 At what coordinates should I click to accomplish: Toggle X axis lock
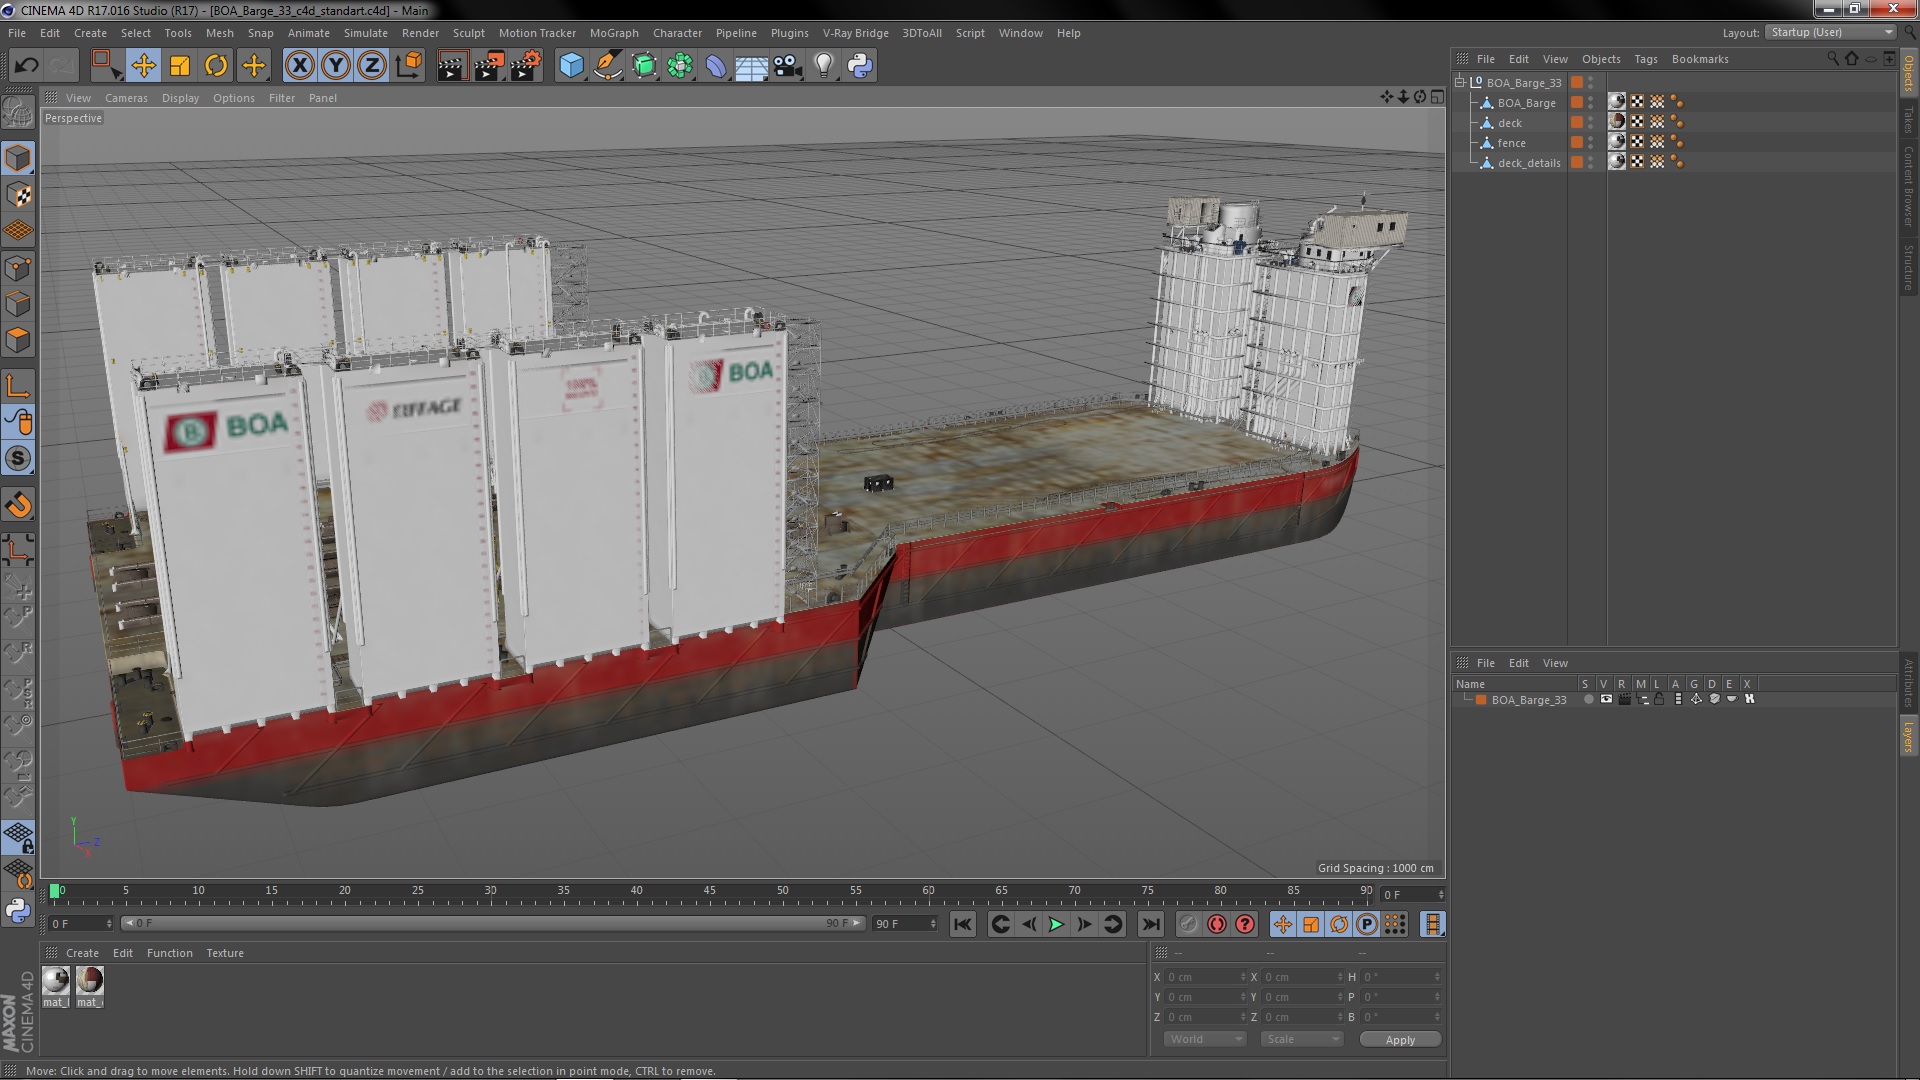(x=299, y=66)
